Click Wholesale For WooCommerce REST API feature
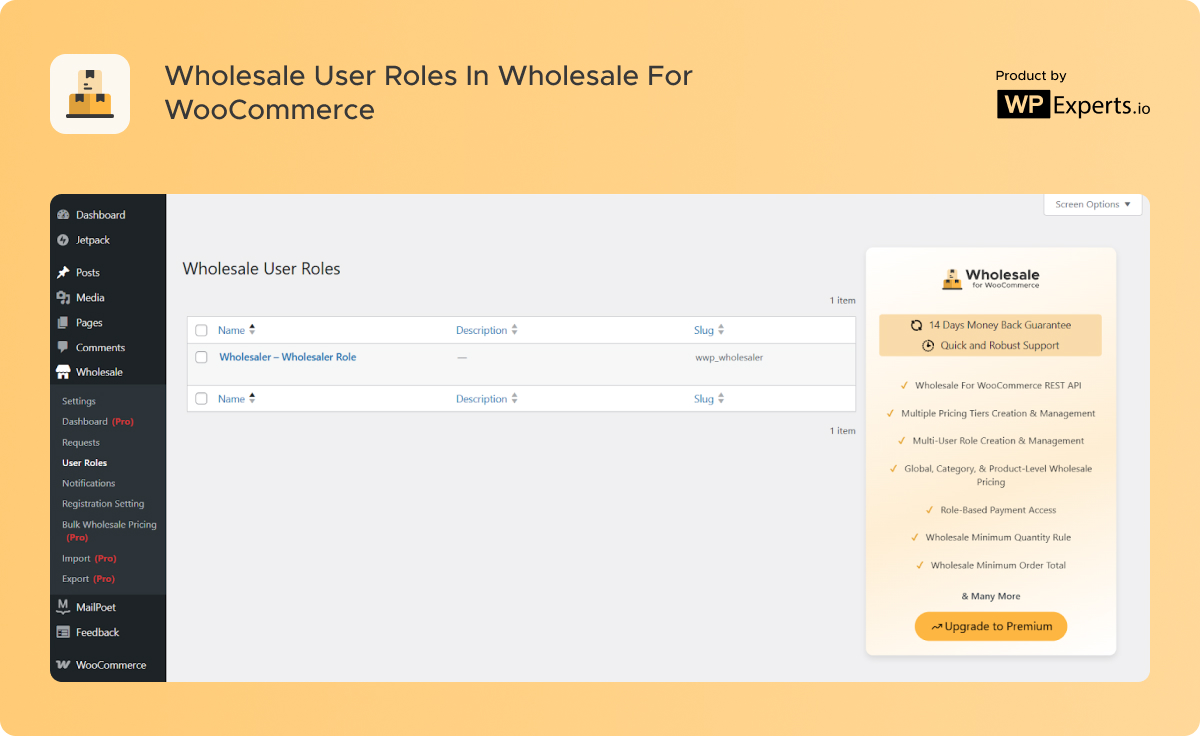 coord(998,385)
